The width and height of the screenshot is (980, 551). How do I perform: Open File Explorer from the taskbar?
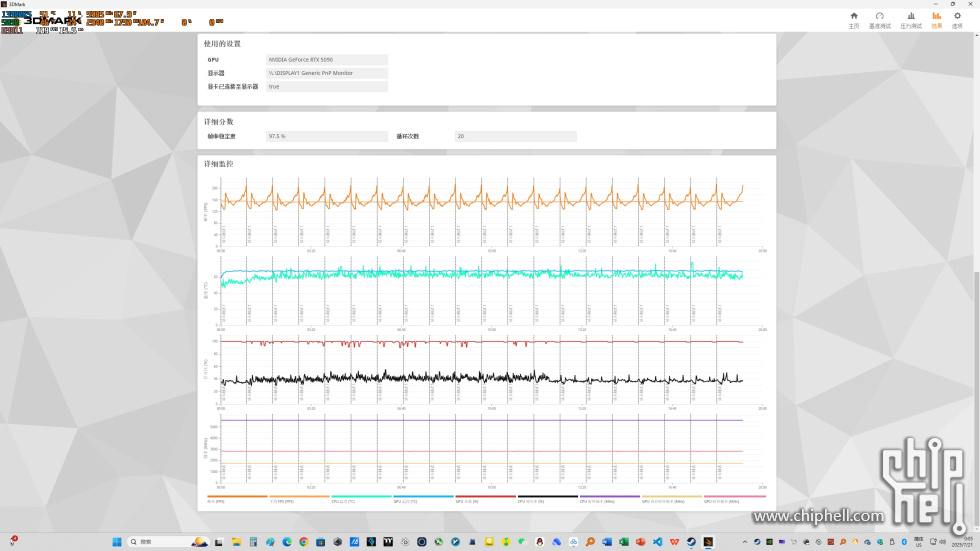coord(236,542)
